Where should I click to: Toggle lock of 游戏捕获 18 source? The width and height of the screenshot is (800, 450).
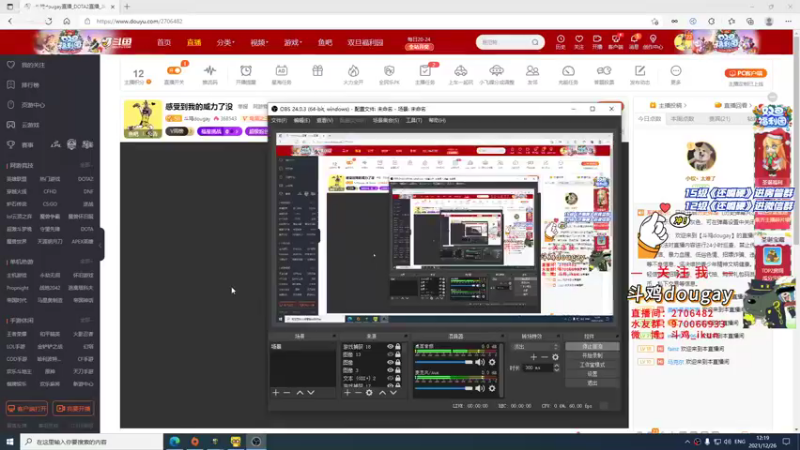[398, 347]
